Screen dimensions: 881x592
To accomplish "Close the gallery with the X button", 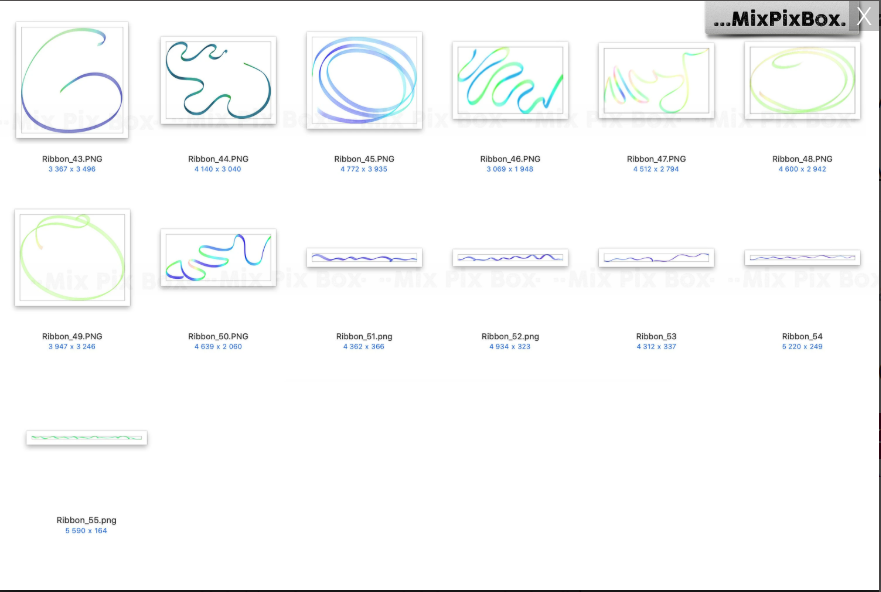I will tap(865, 17).
